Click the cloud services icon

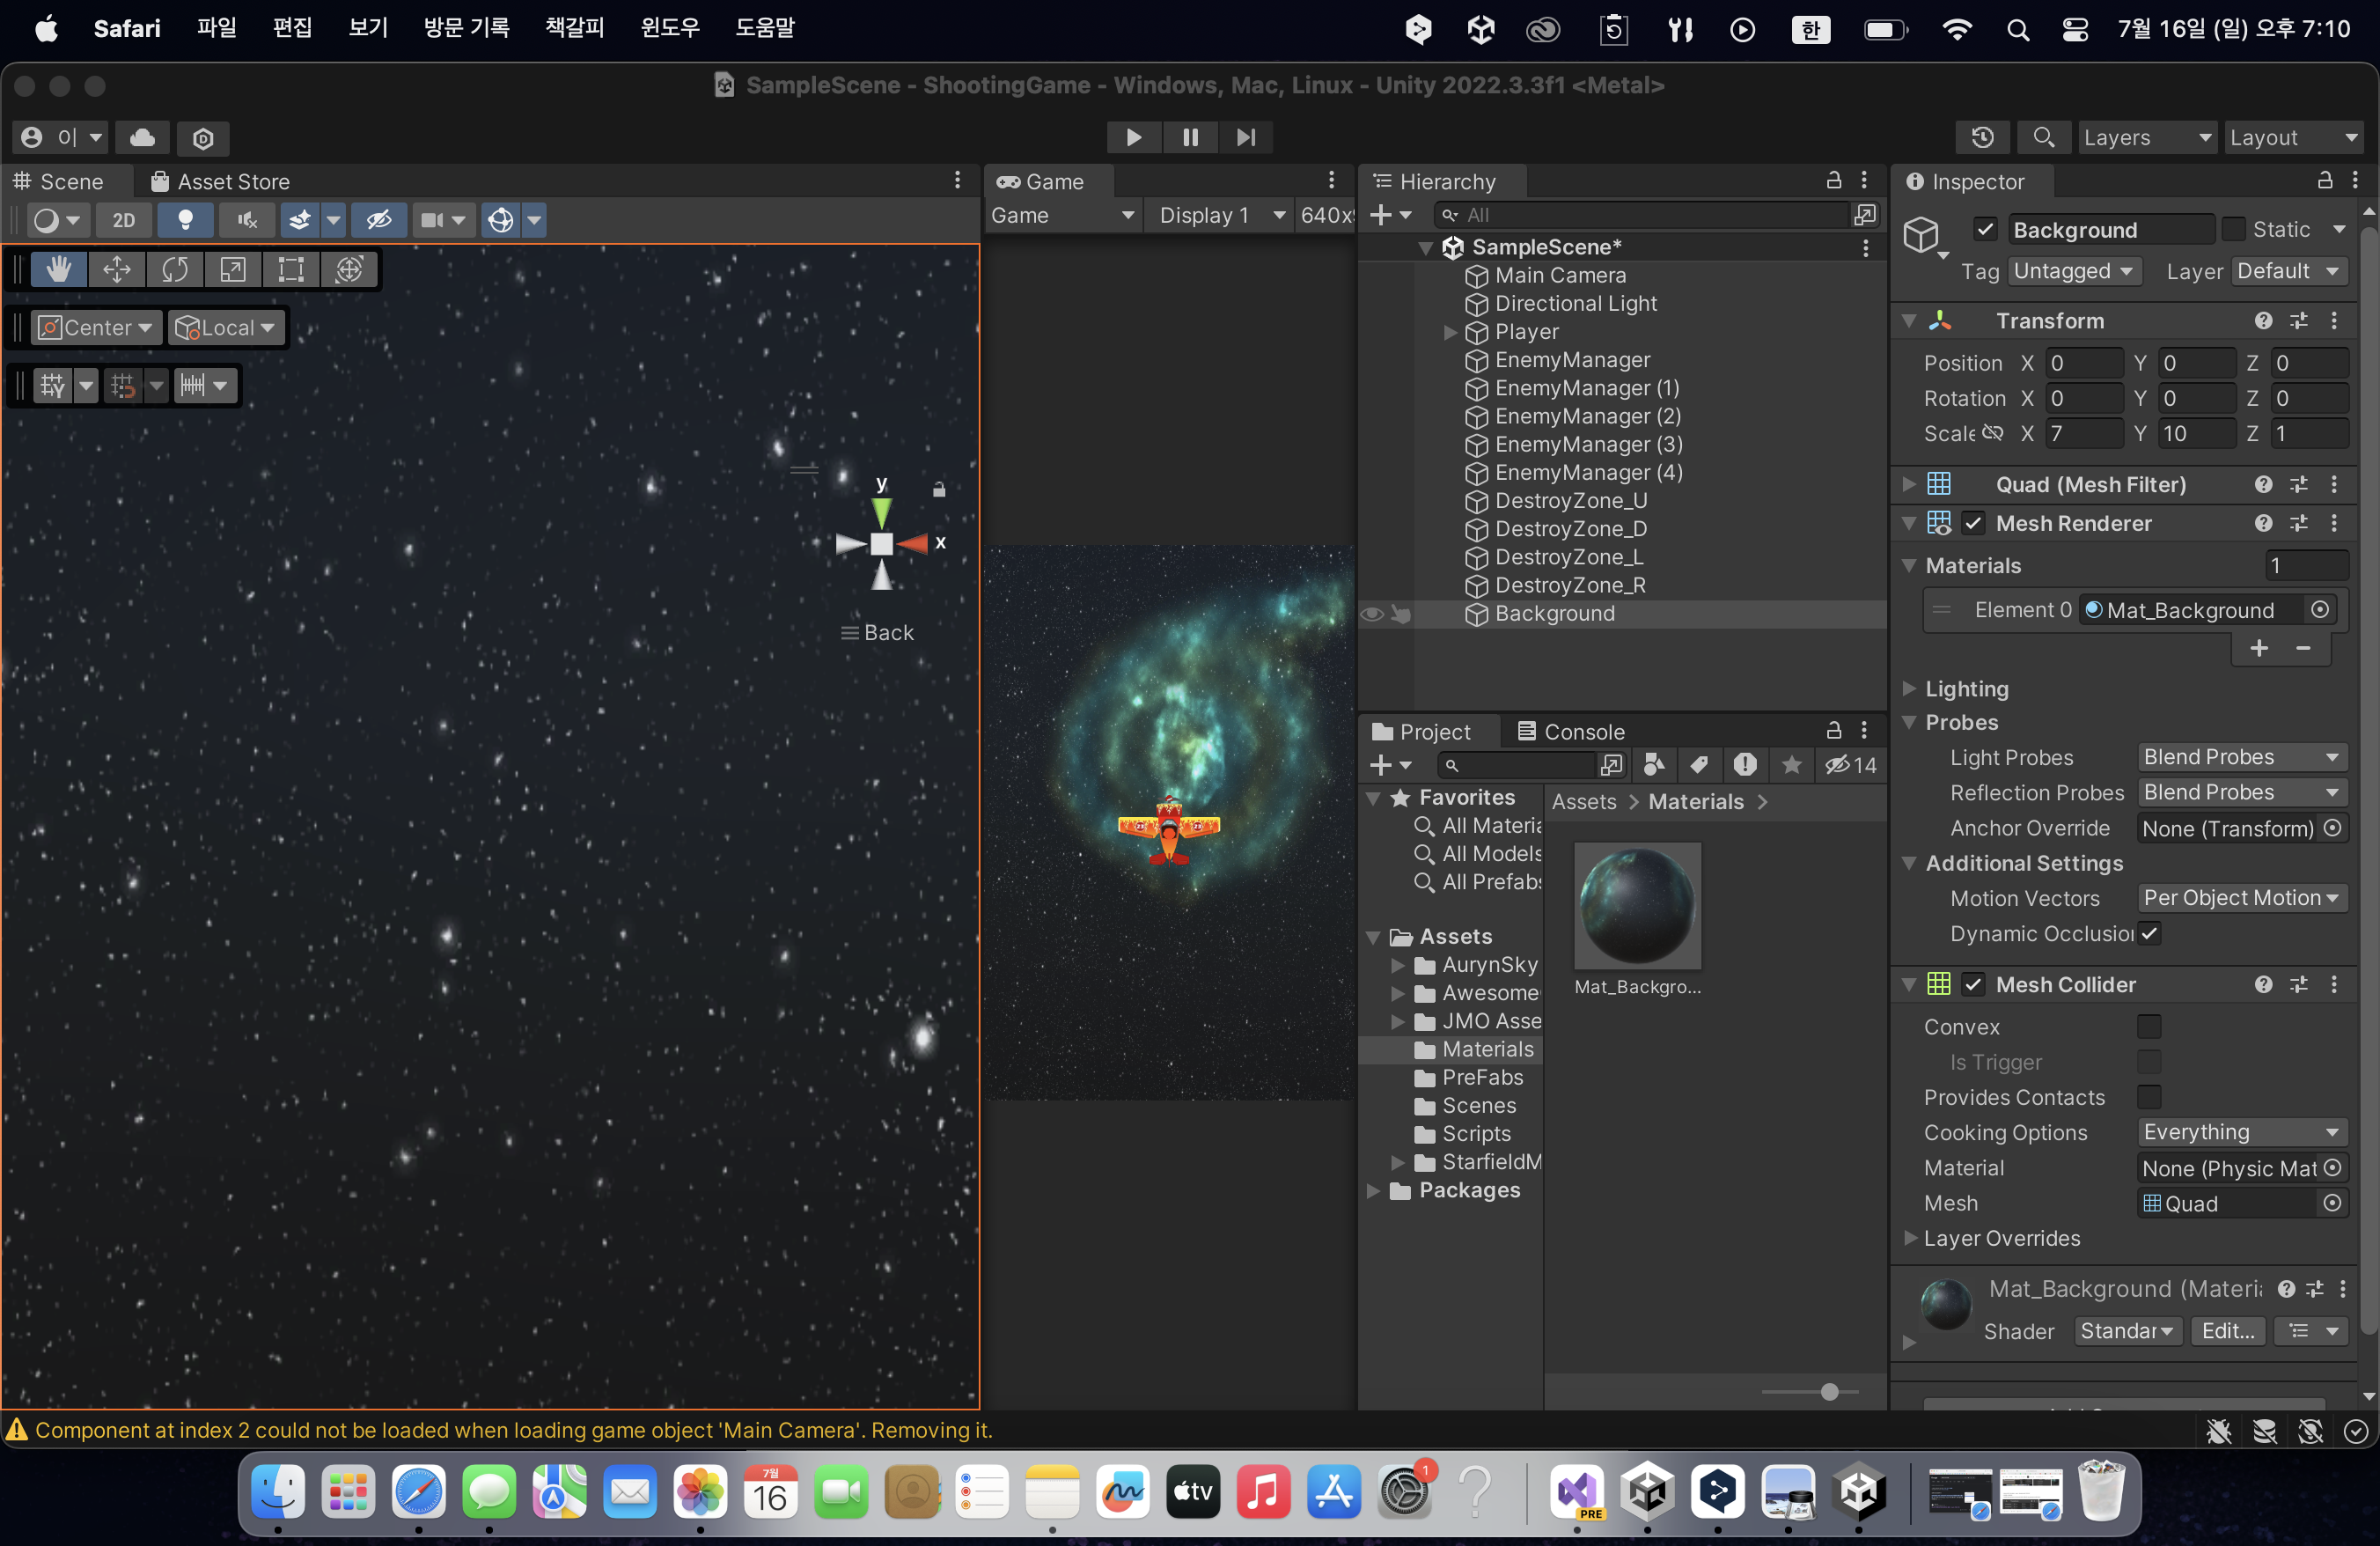tap(142, 137)
